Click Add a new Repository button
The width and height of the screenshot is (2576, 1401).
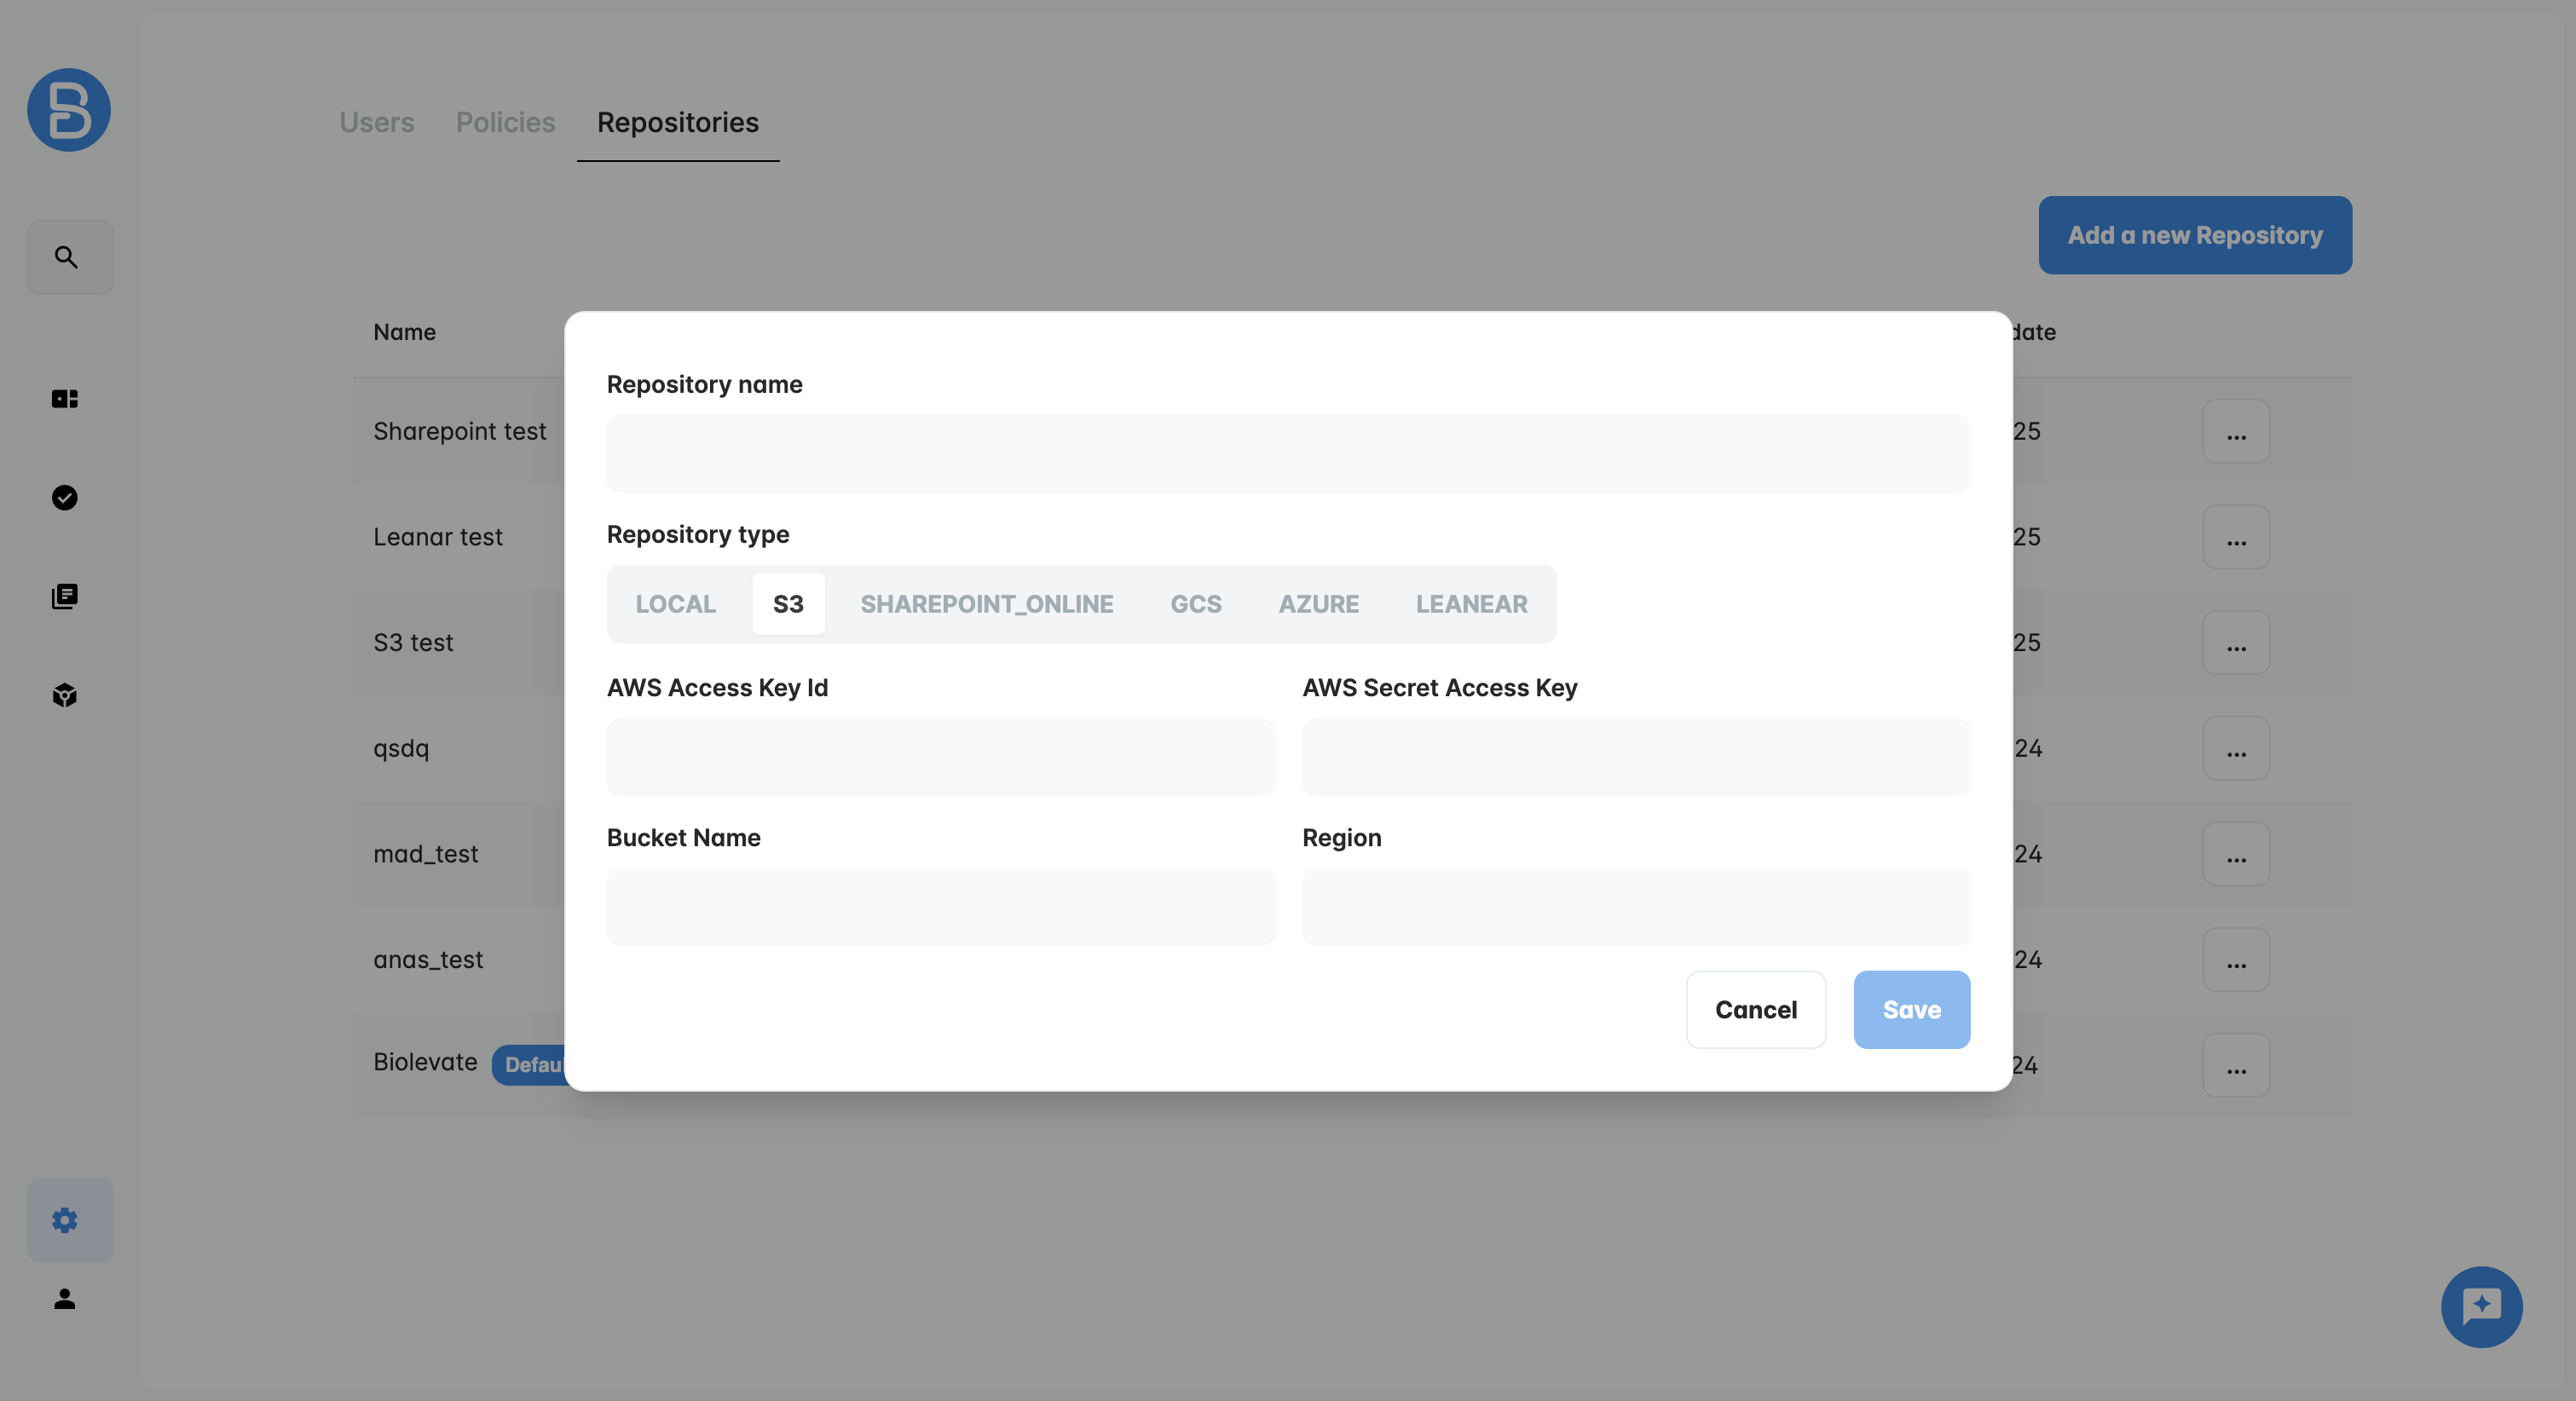tap(2195, 235)
